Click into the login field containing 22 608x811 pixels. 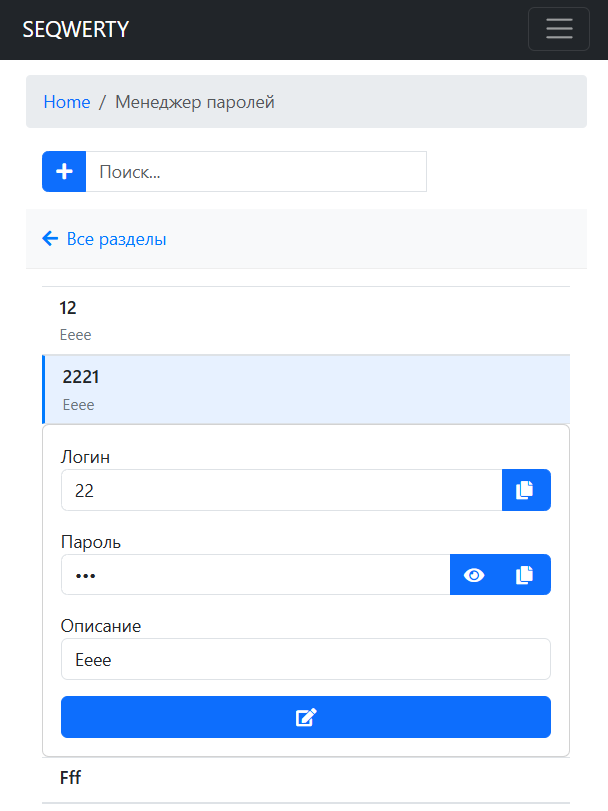280,490
